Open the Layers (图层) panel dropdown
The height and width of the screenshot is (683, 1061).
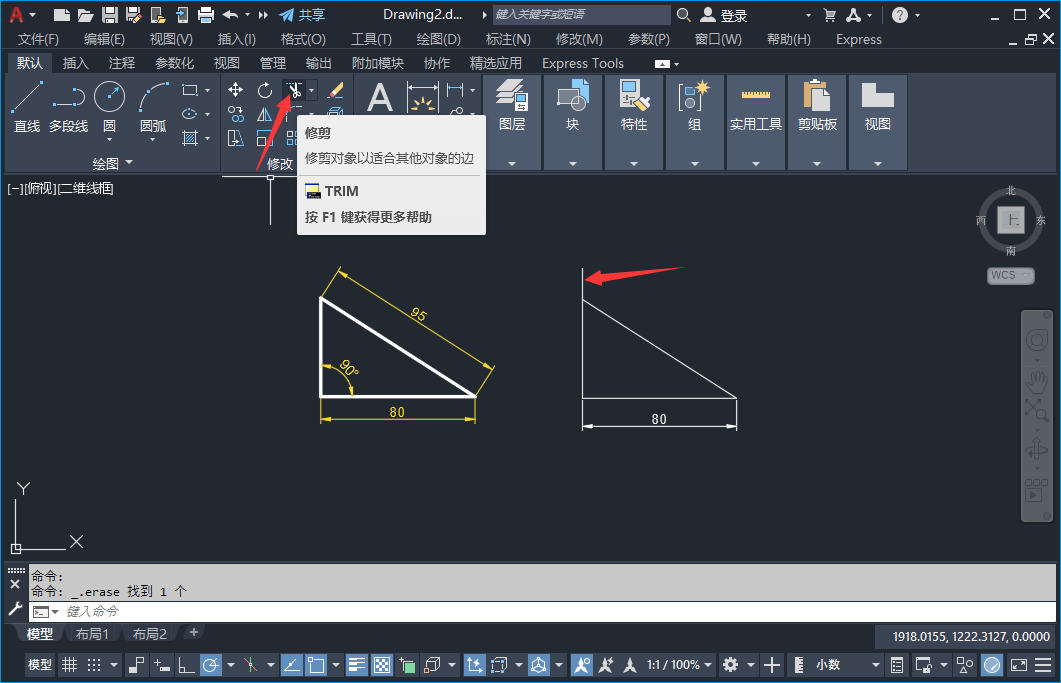(512, 163)
